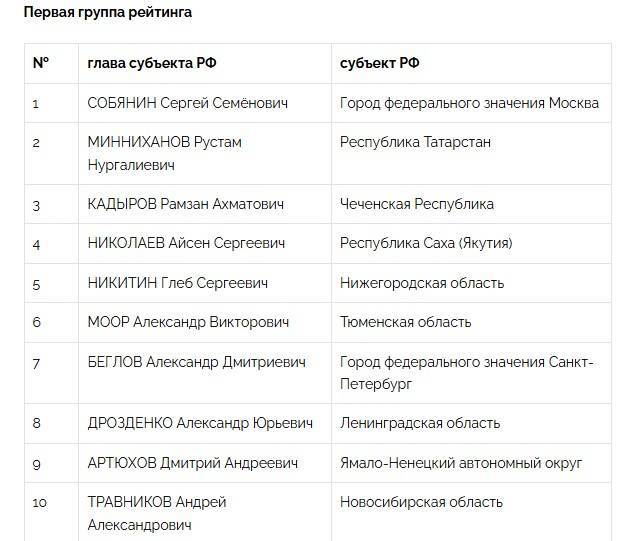This screenshot has height=541, width=631.
Task: Select the "Тюменская область" cell
Action: [x=405, y=322]
